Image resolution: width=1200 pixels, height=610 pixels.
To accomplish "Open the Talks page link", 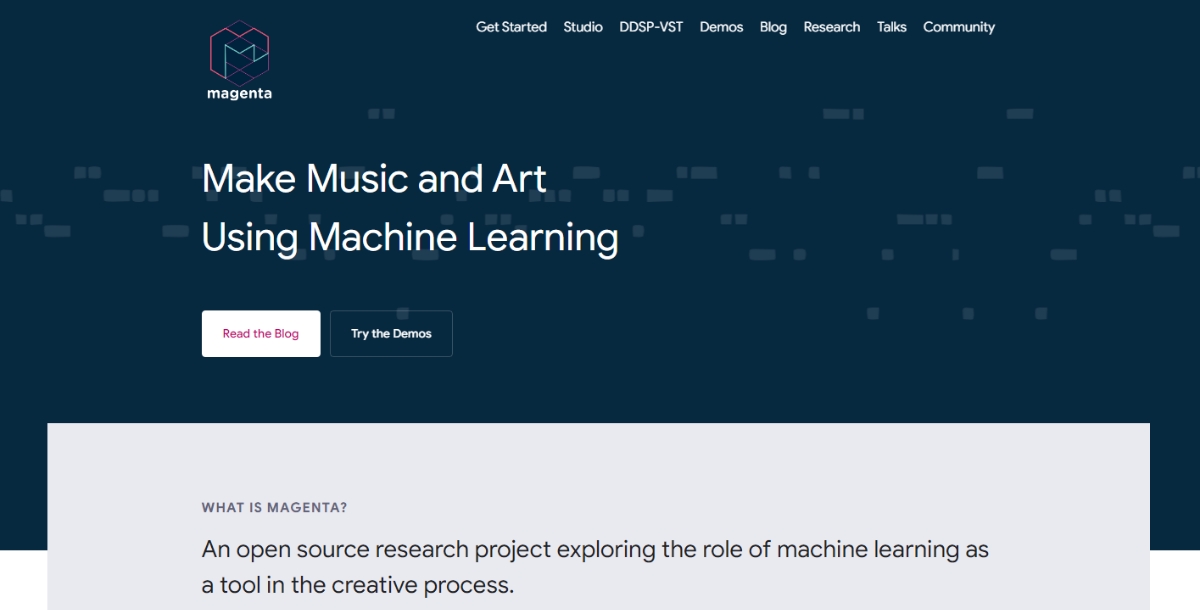I will [891, 27].
